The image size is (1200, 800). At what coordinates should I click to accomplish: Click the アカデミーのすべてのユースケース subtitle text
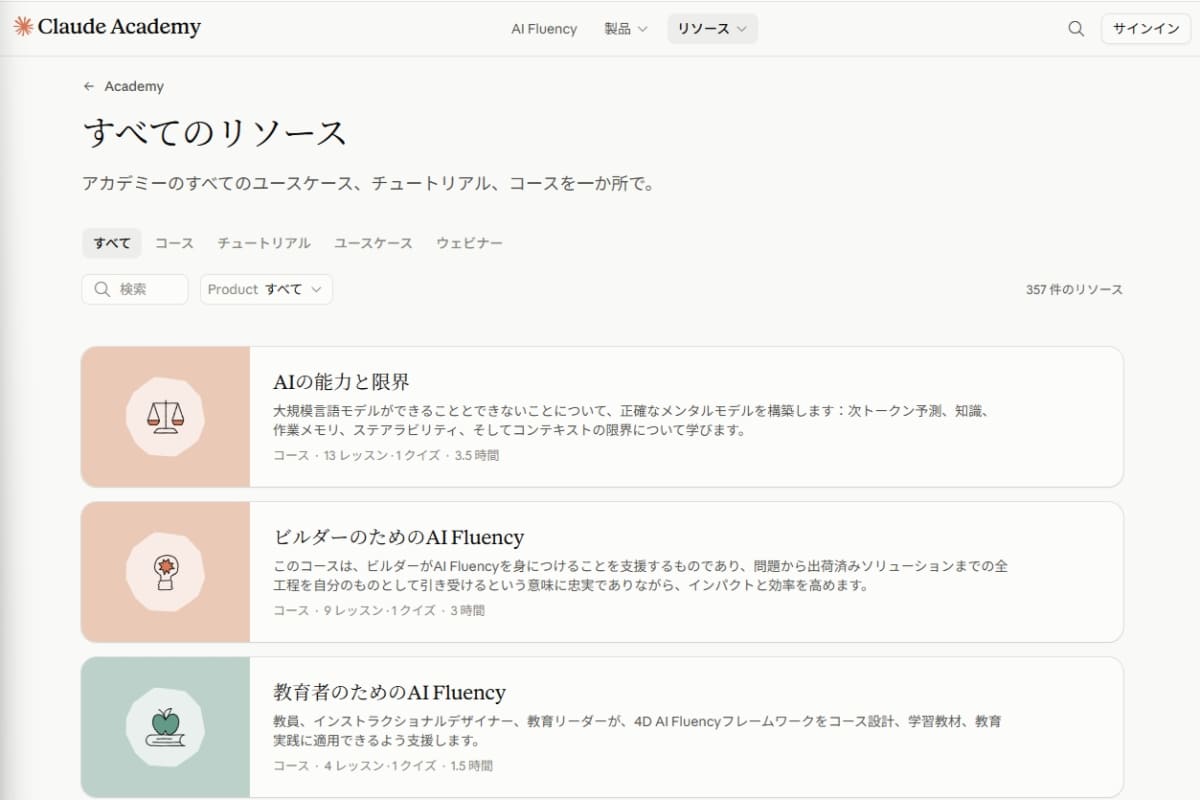pyautogui.click(x=368, y=185)
